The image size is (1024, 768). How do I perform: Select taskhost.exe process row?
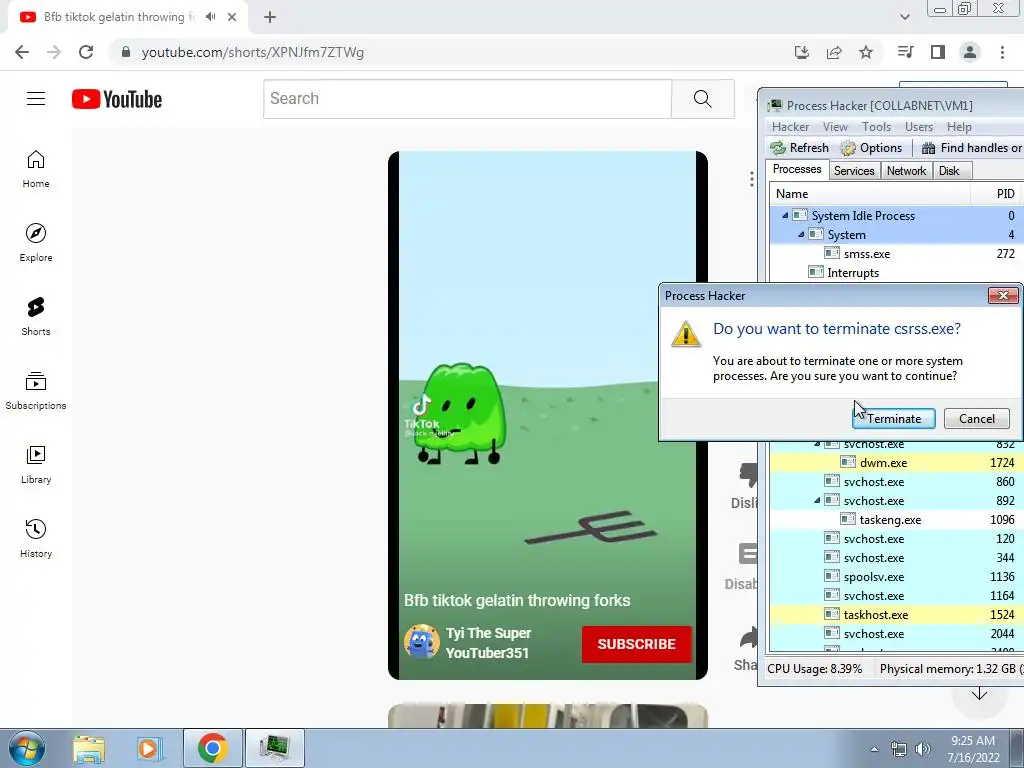pyautogui.click(x=896, y=615)
